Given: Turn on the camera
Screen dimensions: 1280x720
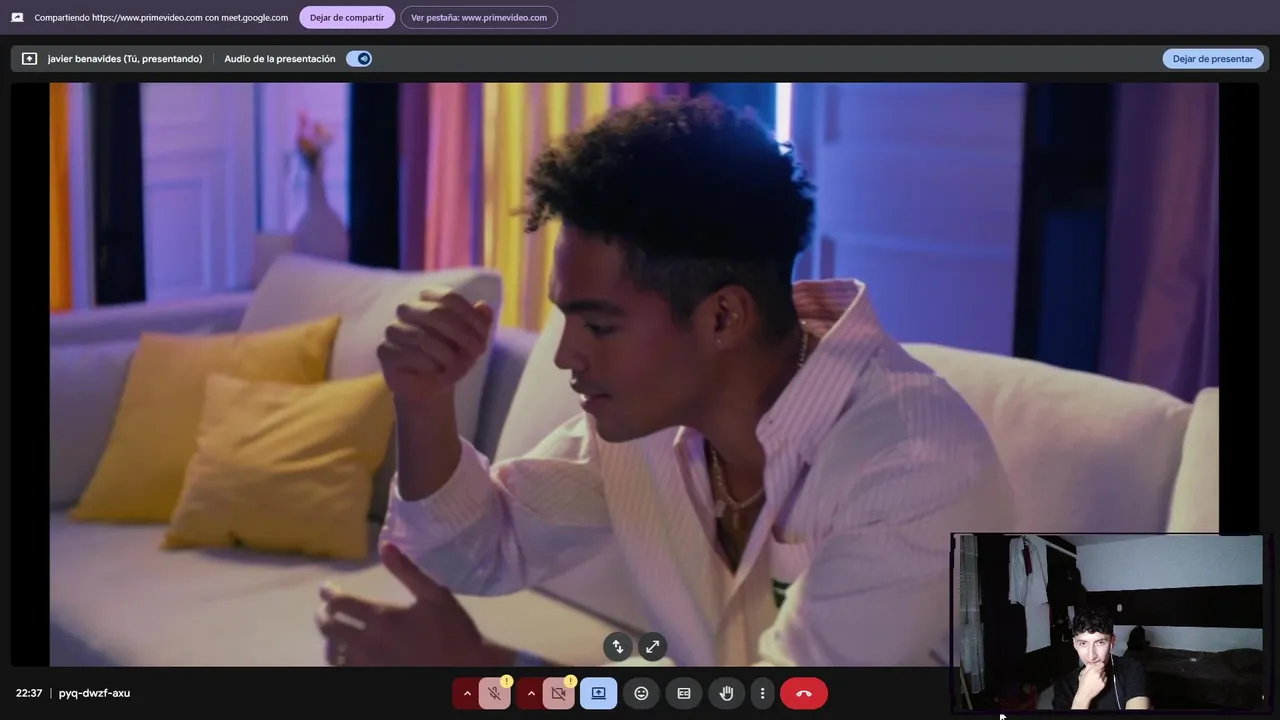Looking at the screenshot, I should (559, 693).
